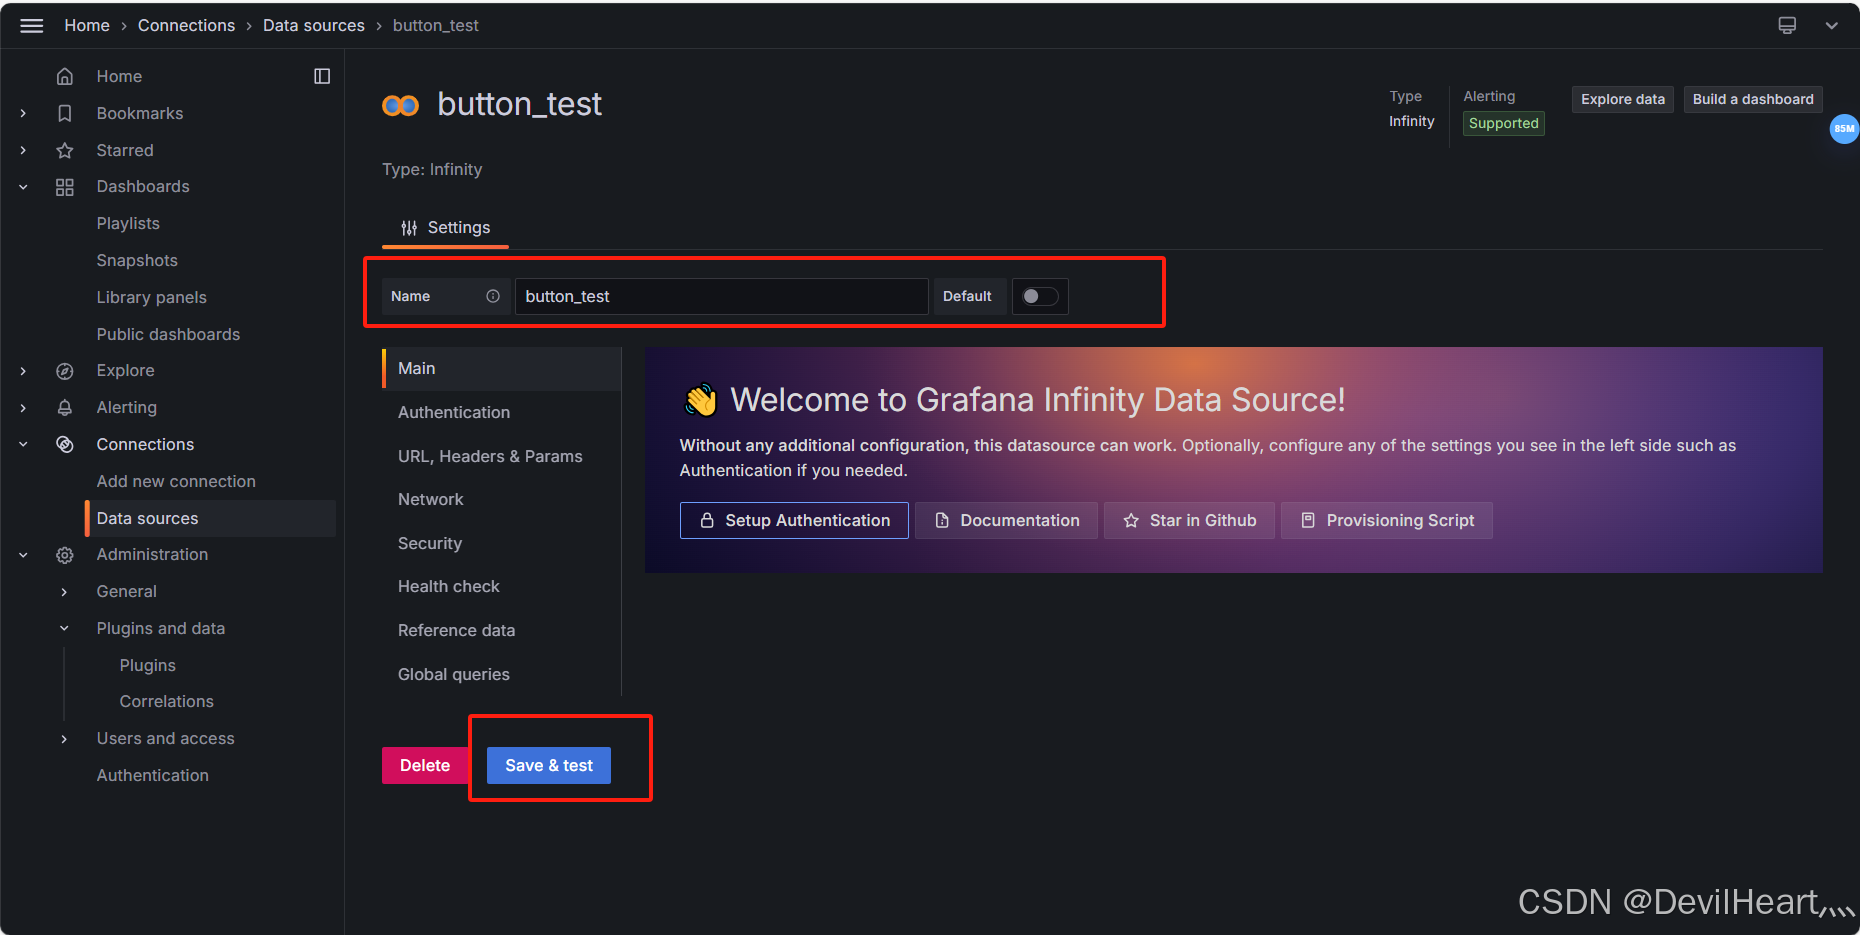Click the Name input field
Viewport: 1860px width, 935px height.
click(721, 296)
